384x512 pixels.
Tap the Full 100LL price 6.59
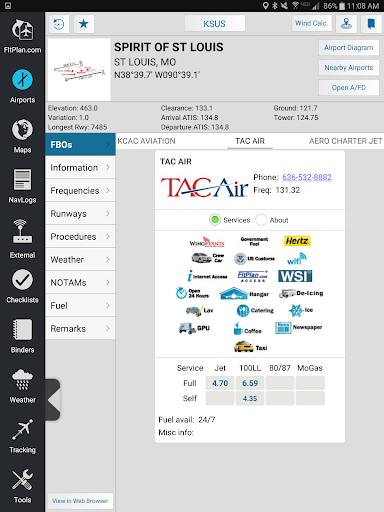[250, 383]
